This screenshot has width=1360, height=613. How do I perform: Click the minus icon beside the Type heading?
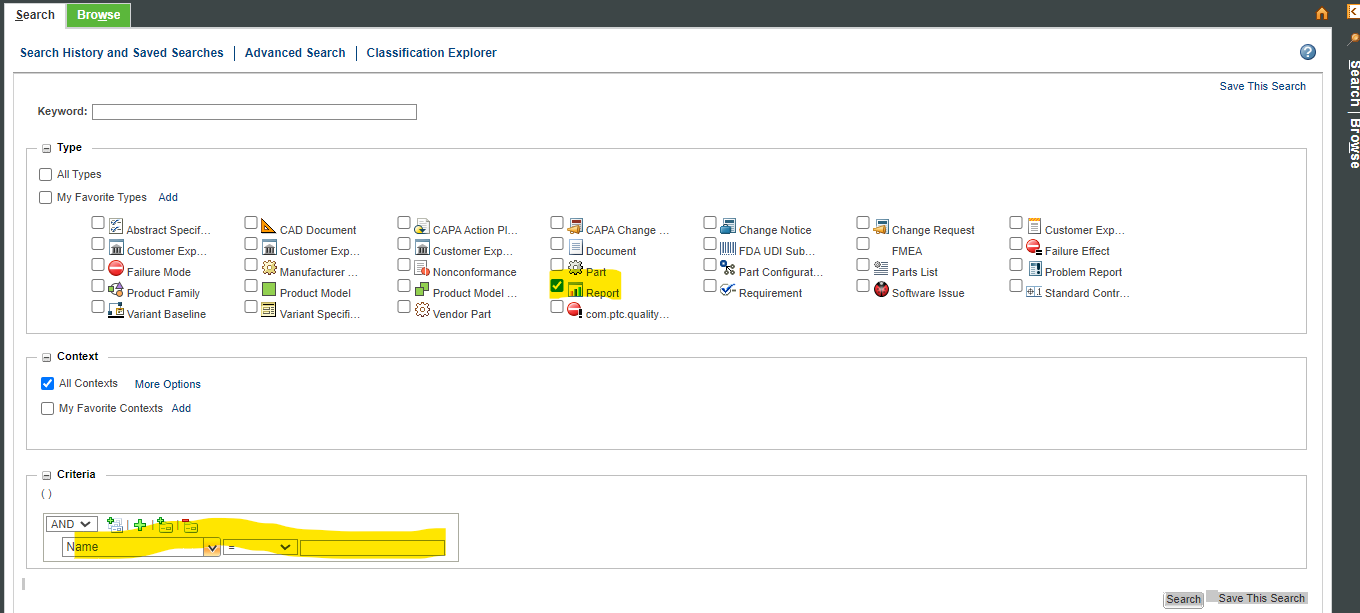46,146
